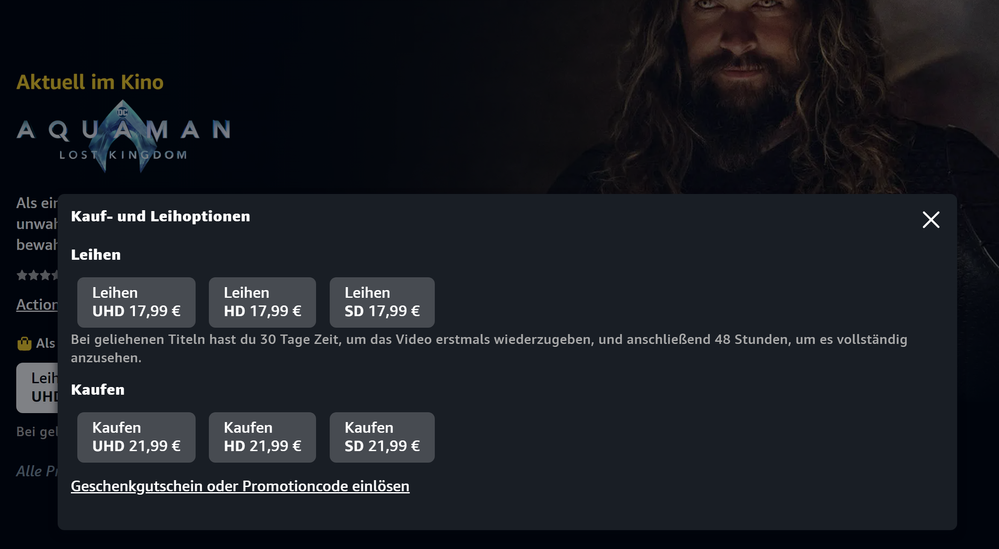Click the shopping bag icon
This screenshot has height=549, width=999.
tap(25, 343)
